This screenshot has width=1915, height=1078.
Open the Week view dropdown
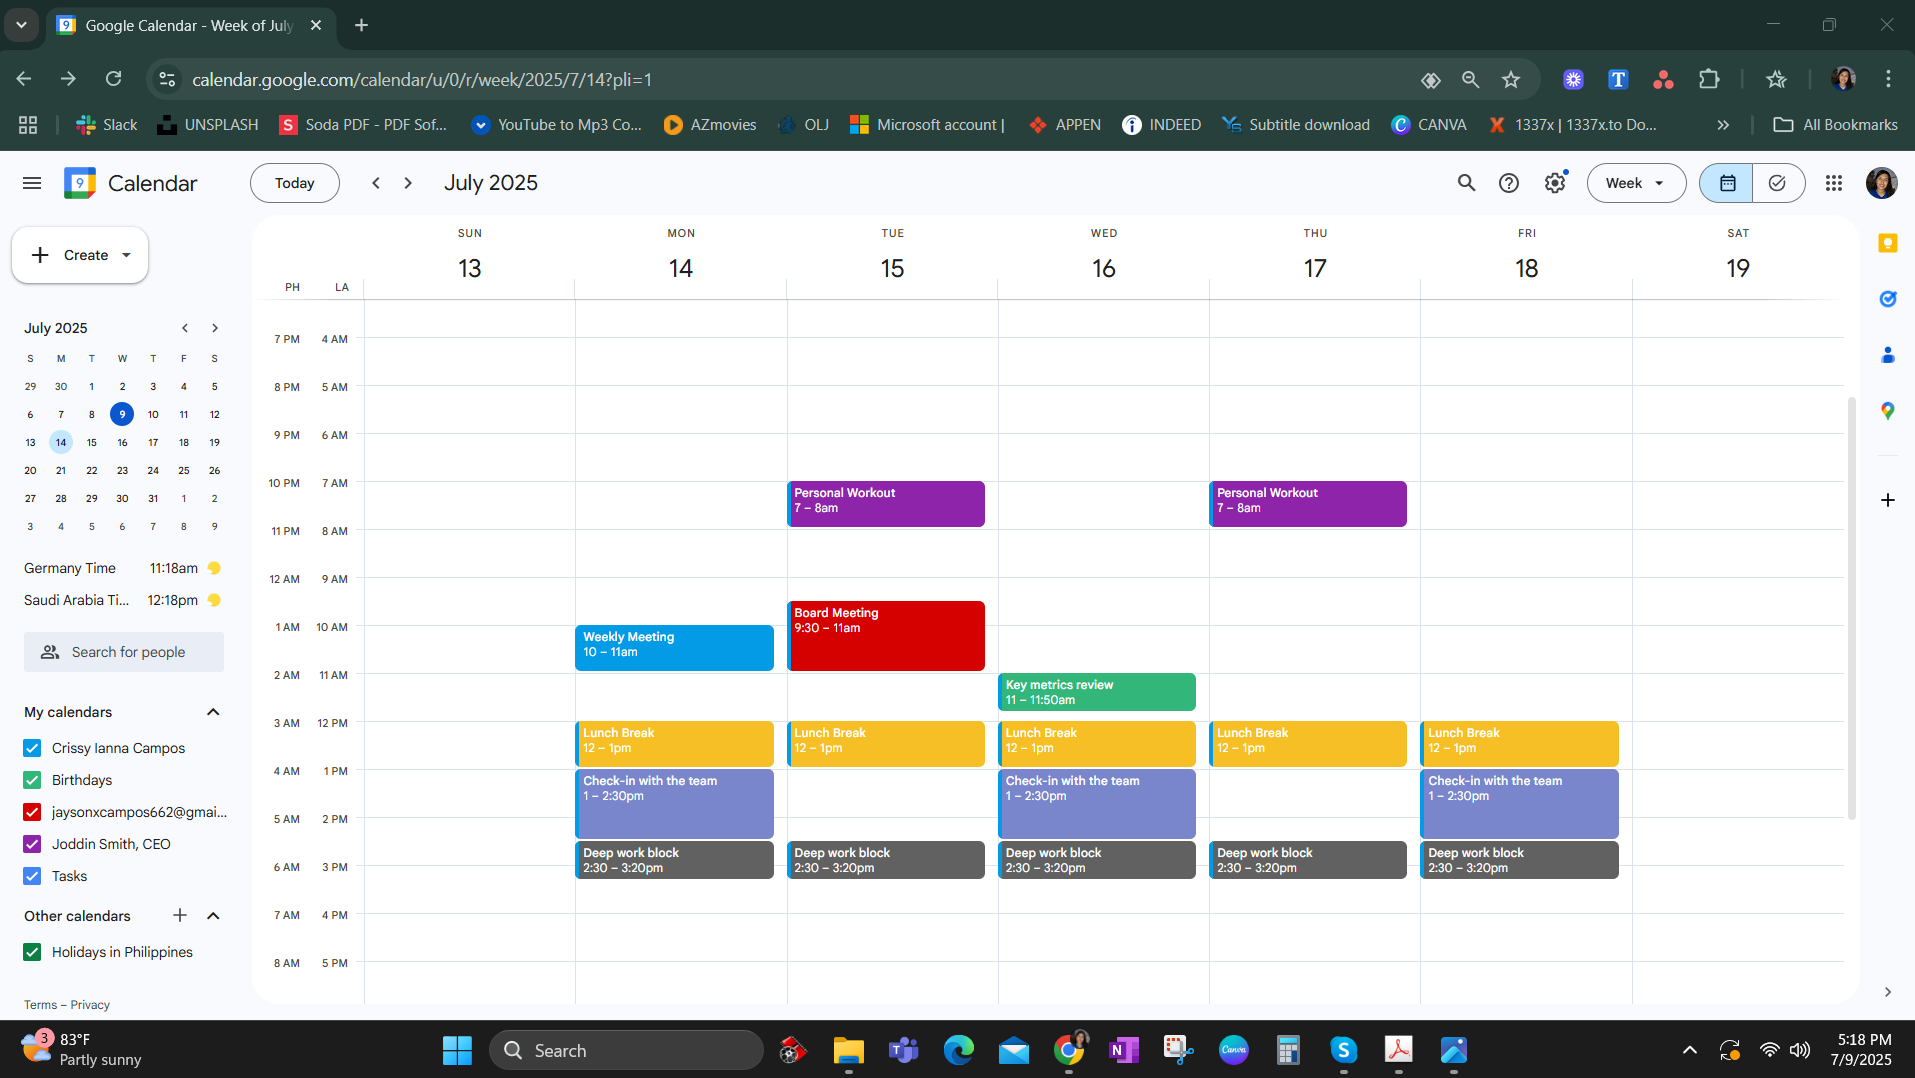coord(1635,183)
